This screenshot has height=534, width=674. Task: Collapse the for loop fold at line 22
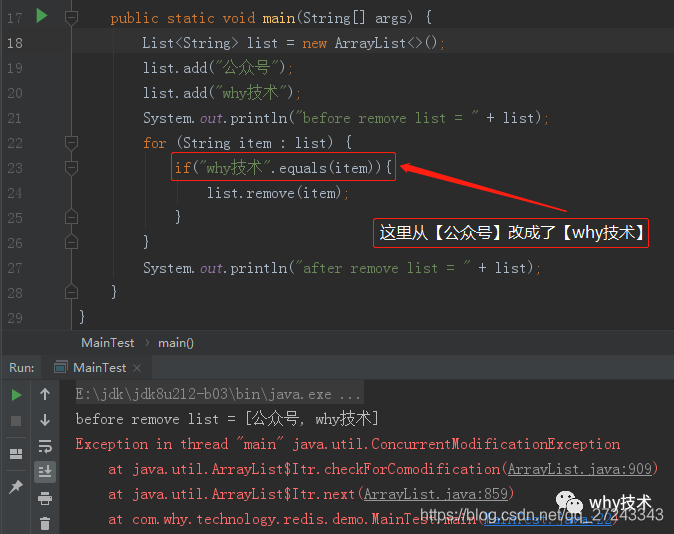[71, 142]
